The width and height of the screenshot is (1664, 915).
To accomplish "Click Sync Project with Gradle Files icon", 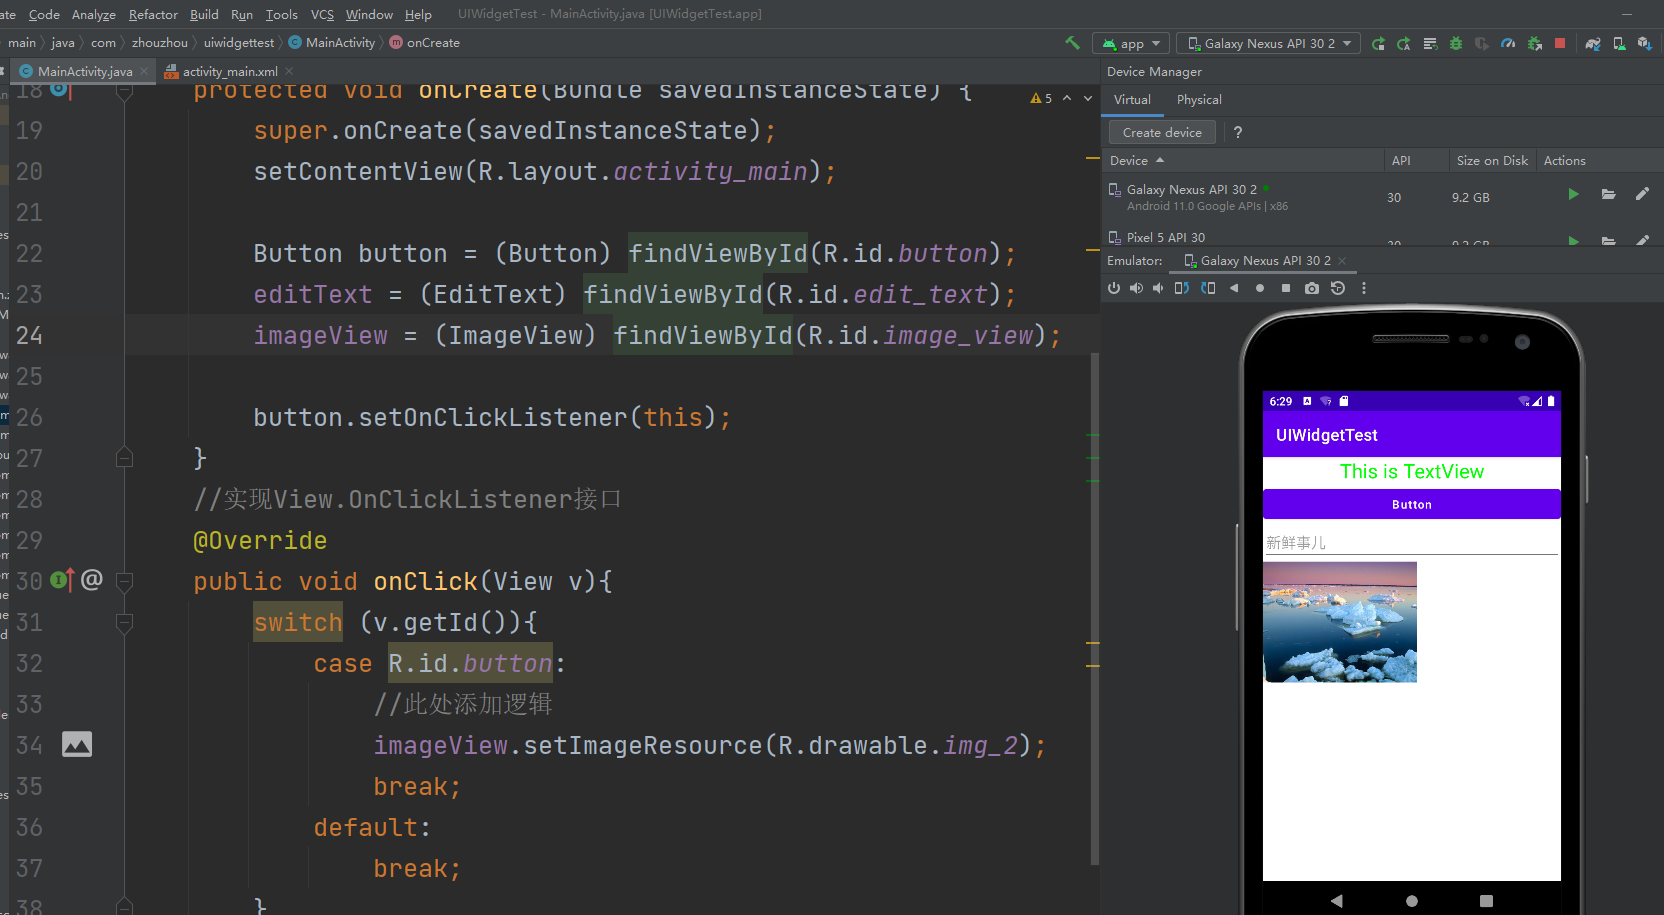I will 1593,43.
